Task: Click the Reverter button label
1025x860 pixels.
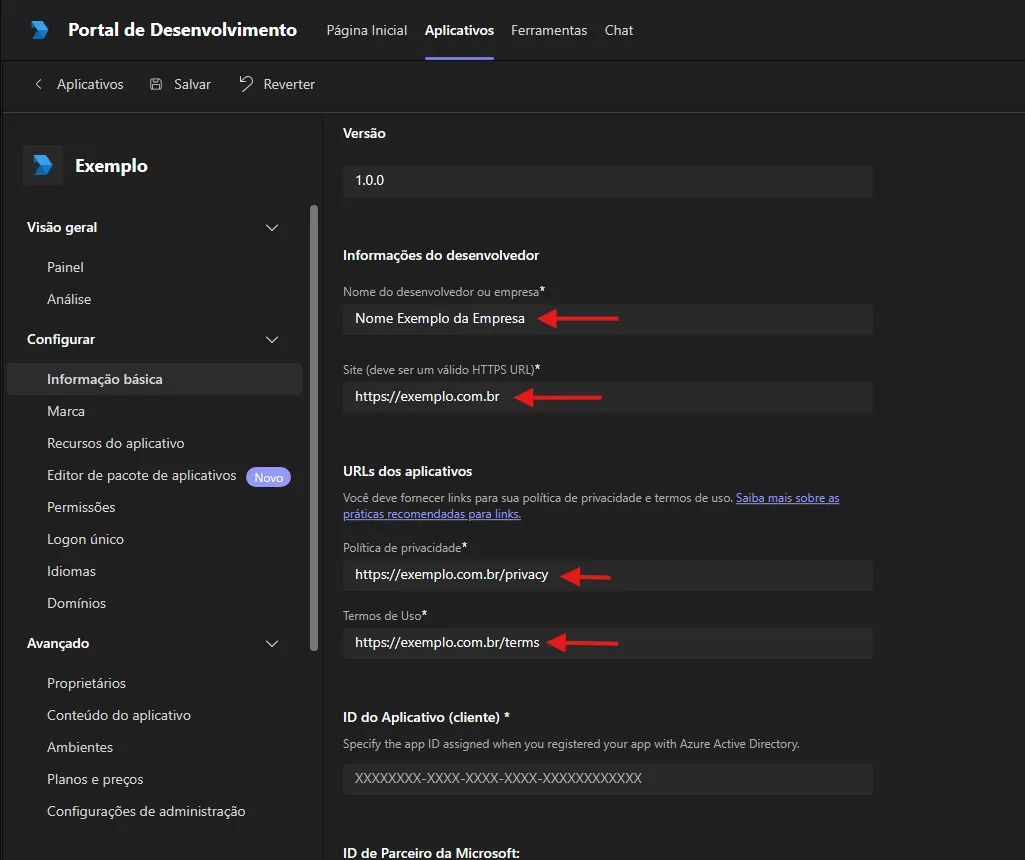Action: [x=289, y=84]
